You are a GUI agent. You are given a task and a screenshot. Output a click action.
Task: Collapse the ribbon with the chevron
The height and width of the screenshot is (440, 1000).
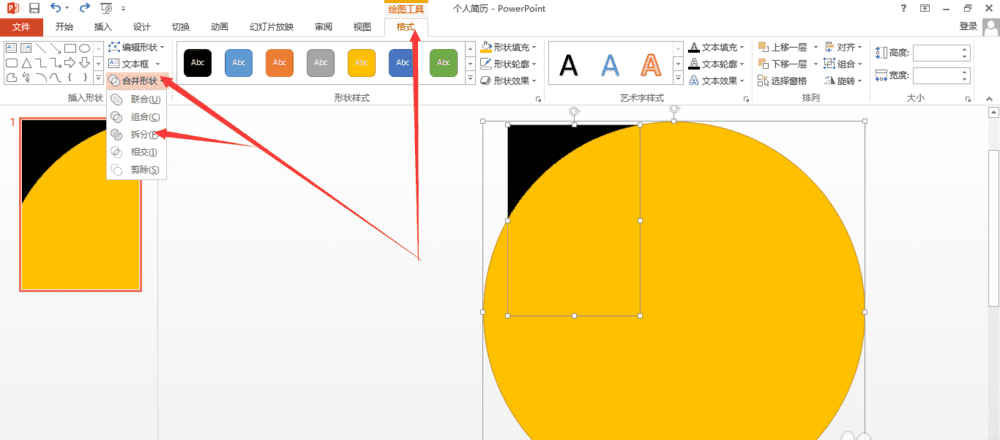pyautogui.click(x=989, y=99)
